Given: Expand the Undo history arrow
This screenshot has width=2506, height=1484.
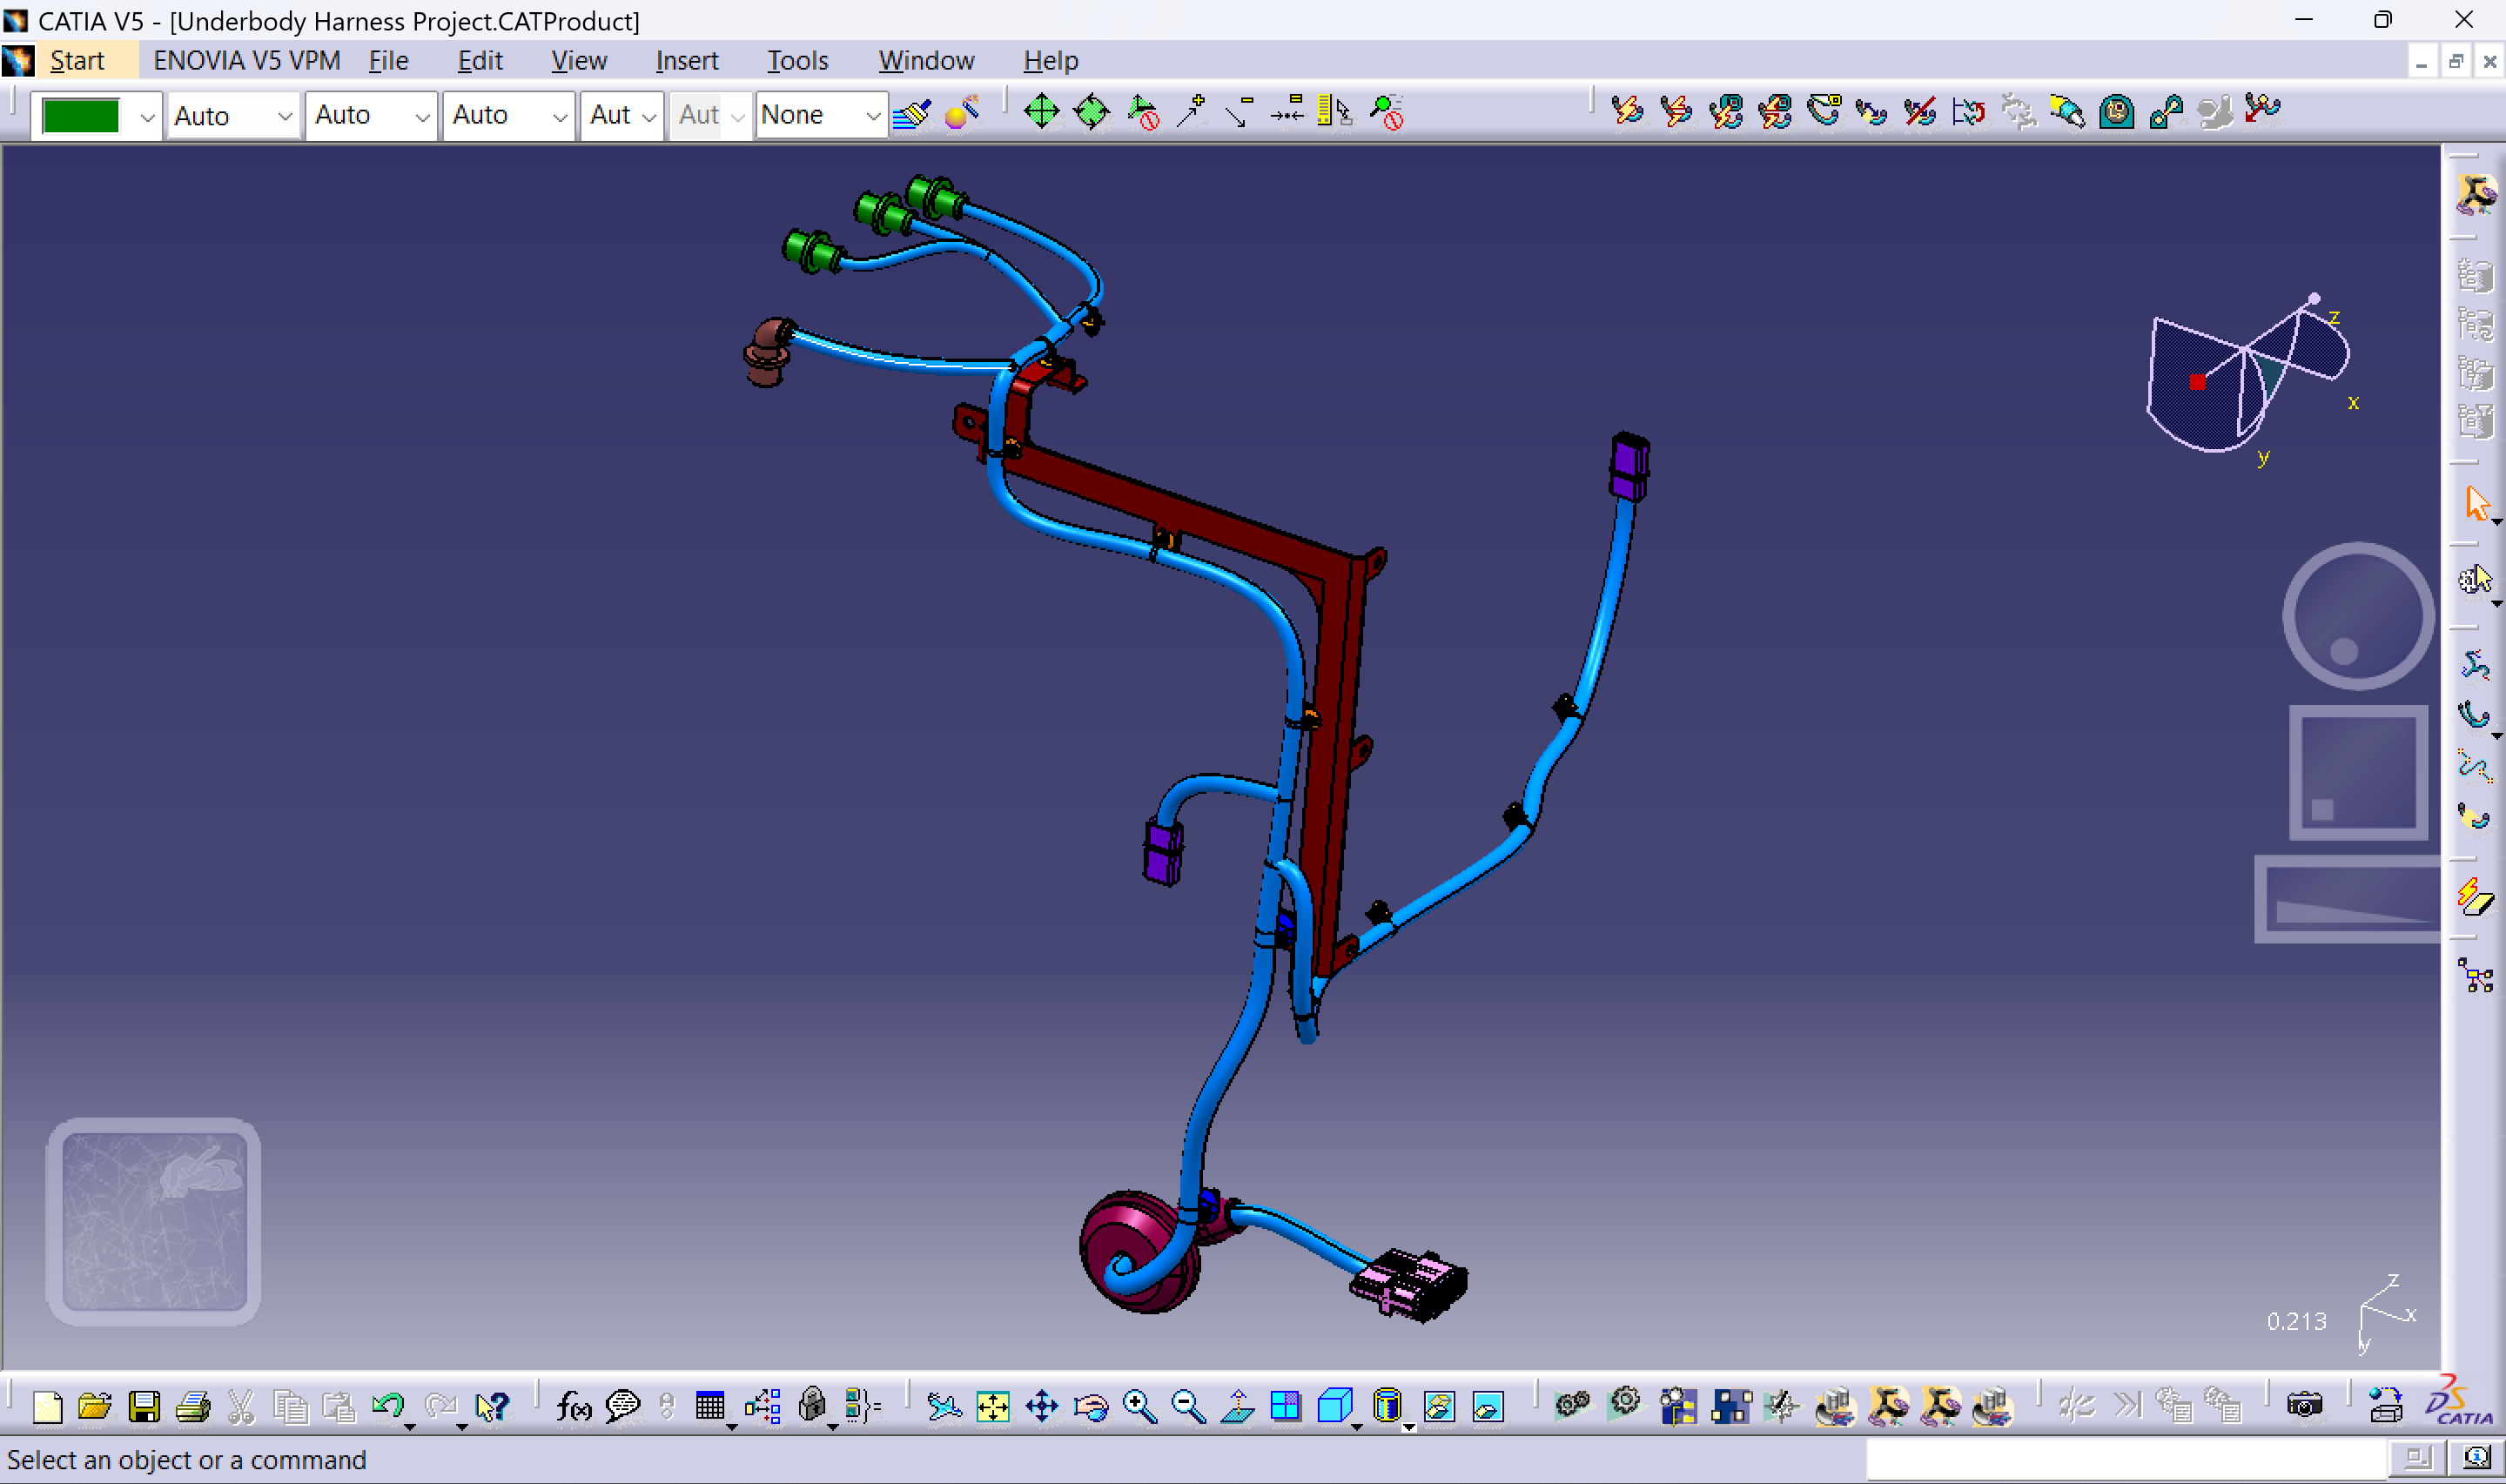Looking at the screenshot, I should (410, 1426).
